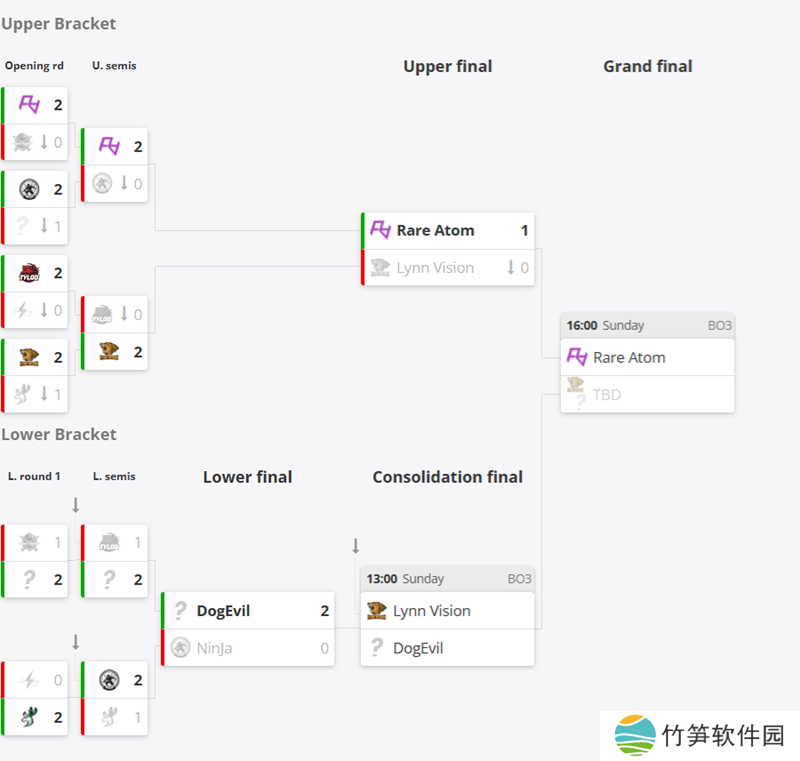Click the Lynn Vision logo in Consolidation final
The image size is (800, 761).
coord(377,611)
